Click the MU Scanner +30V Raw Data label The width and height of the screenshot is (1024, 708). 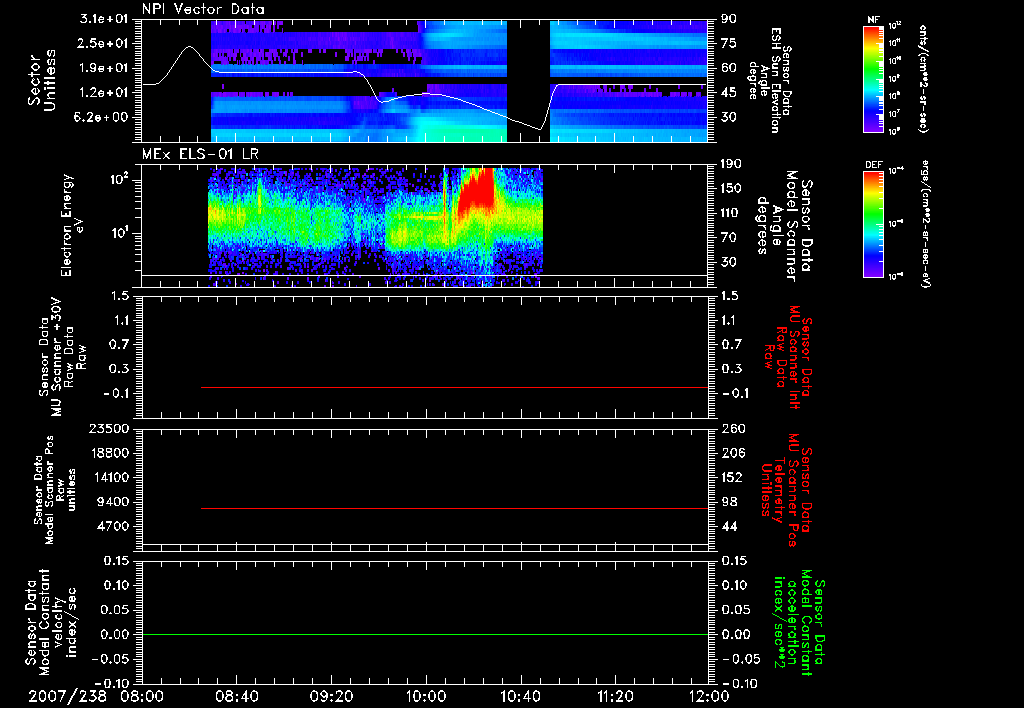62,357
